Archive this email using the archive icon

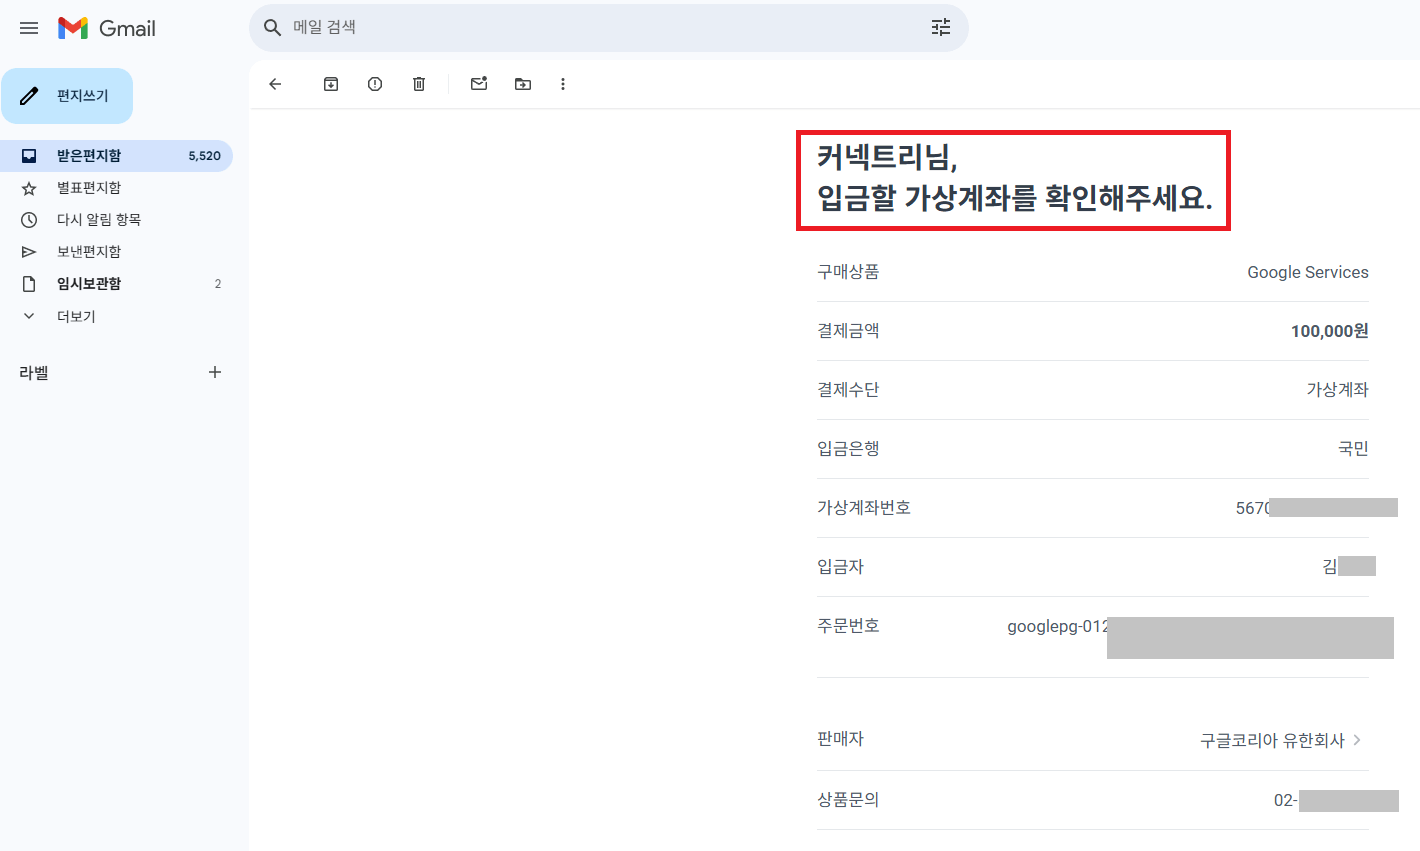[x=331, y=84]
